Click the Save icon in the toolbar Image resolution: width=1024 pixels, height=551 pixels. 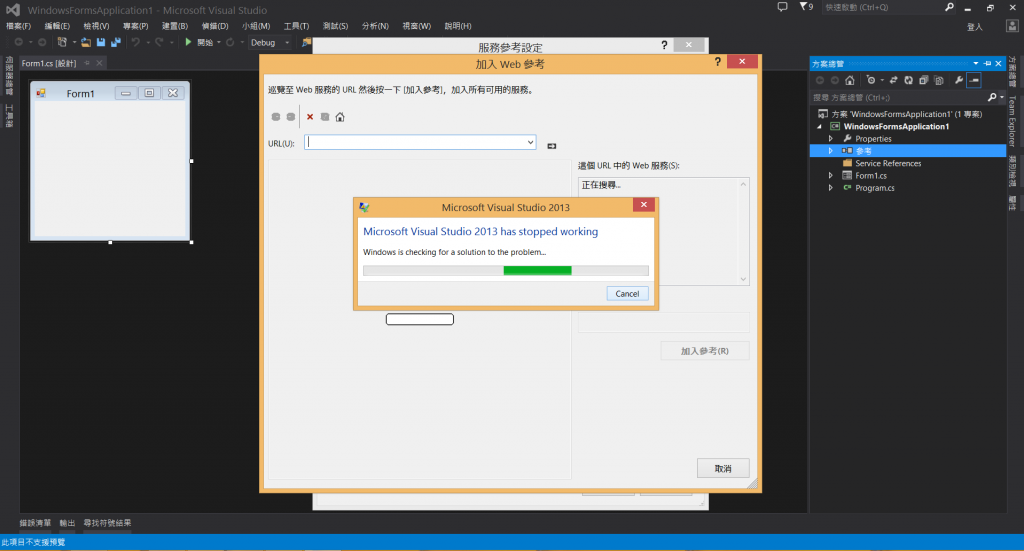[101, 42]
